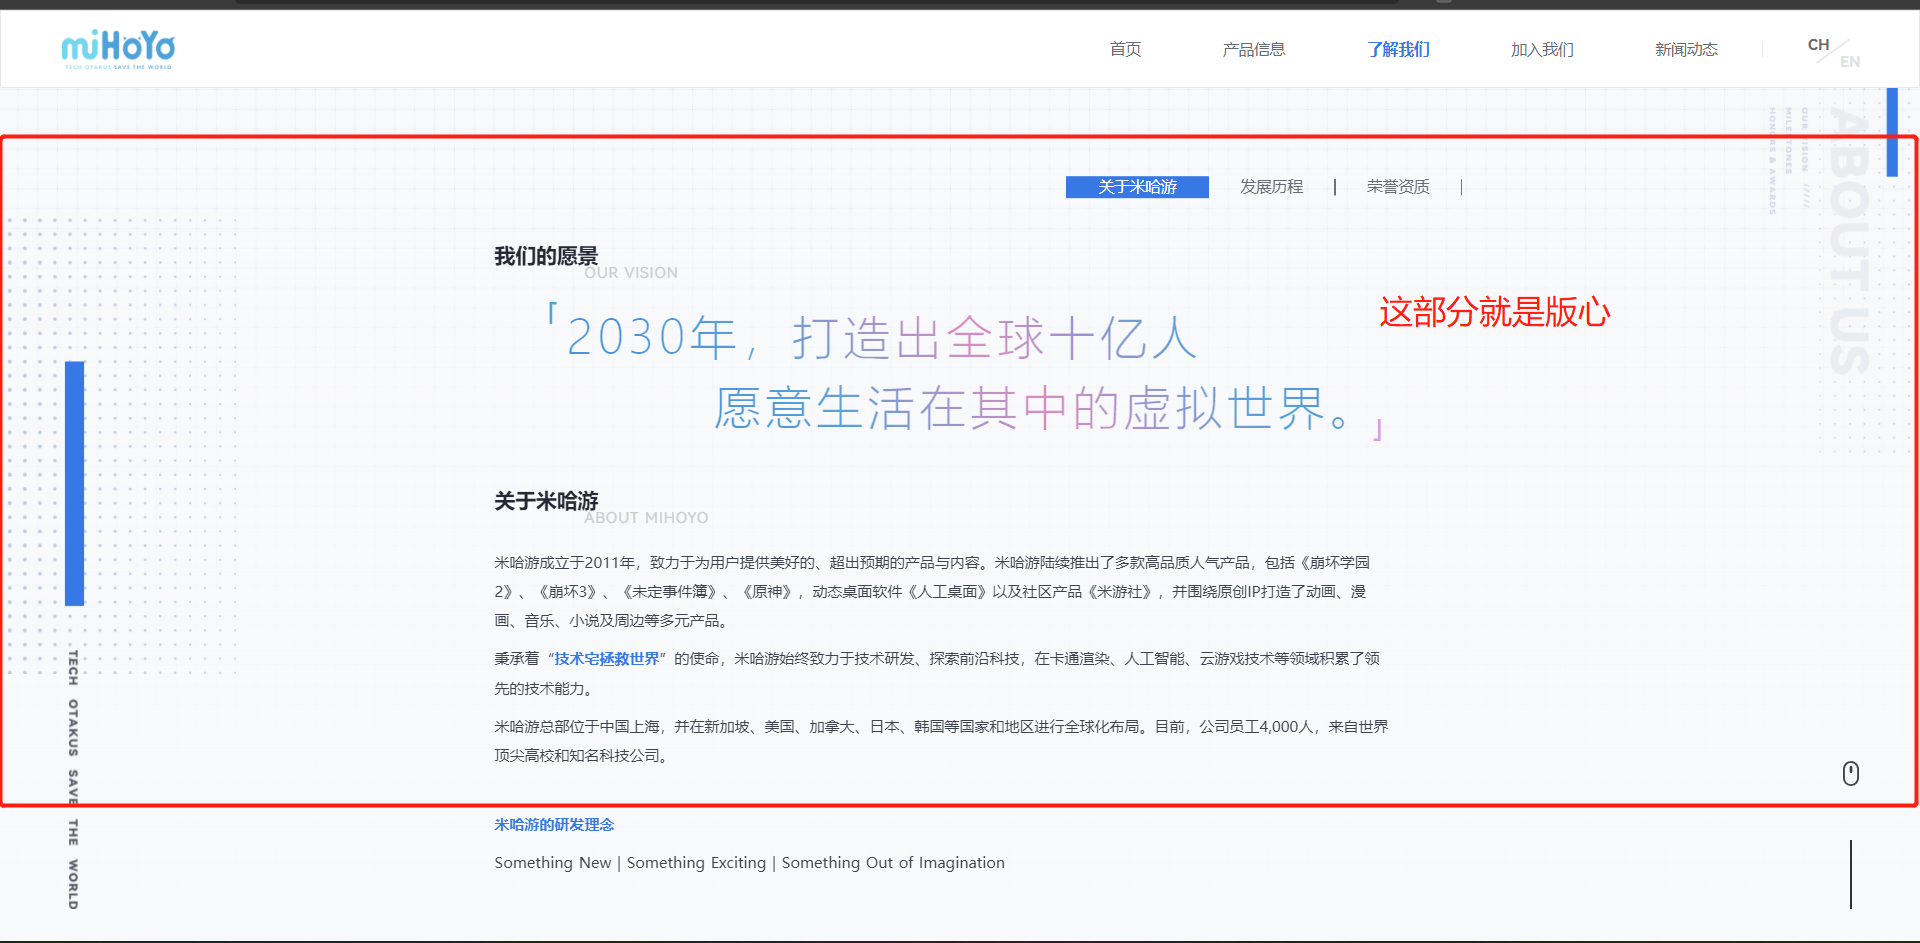Click the 'ABOUT MIHOYO' English subtitle

tap(646, 518)
